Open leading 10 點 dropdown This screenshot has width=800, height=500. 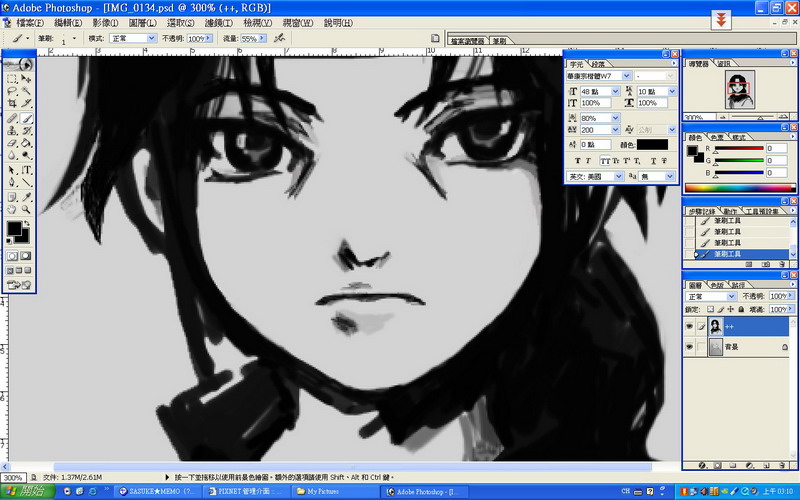point(672,91)
